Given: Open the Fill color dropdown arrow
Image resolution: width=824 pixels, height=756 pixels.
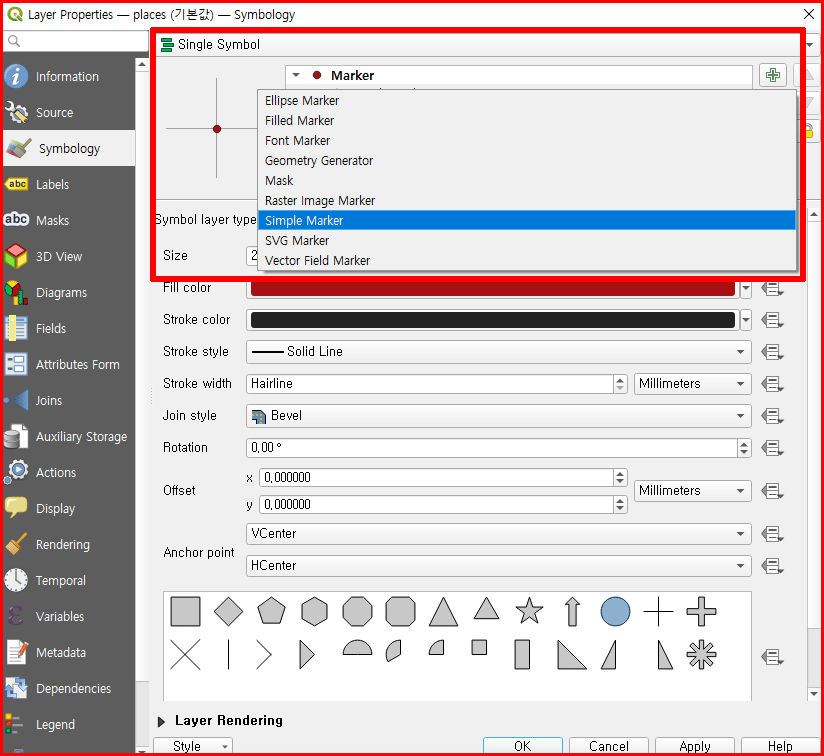Looking at the screenshot, I should point(745,288).
